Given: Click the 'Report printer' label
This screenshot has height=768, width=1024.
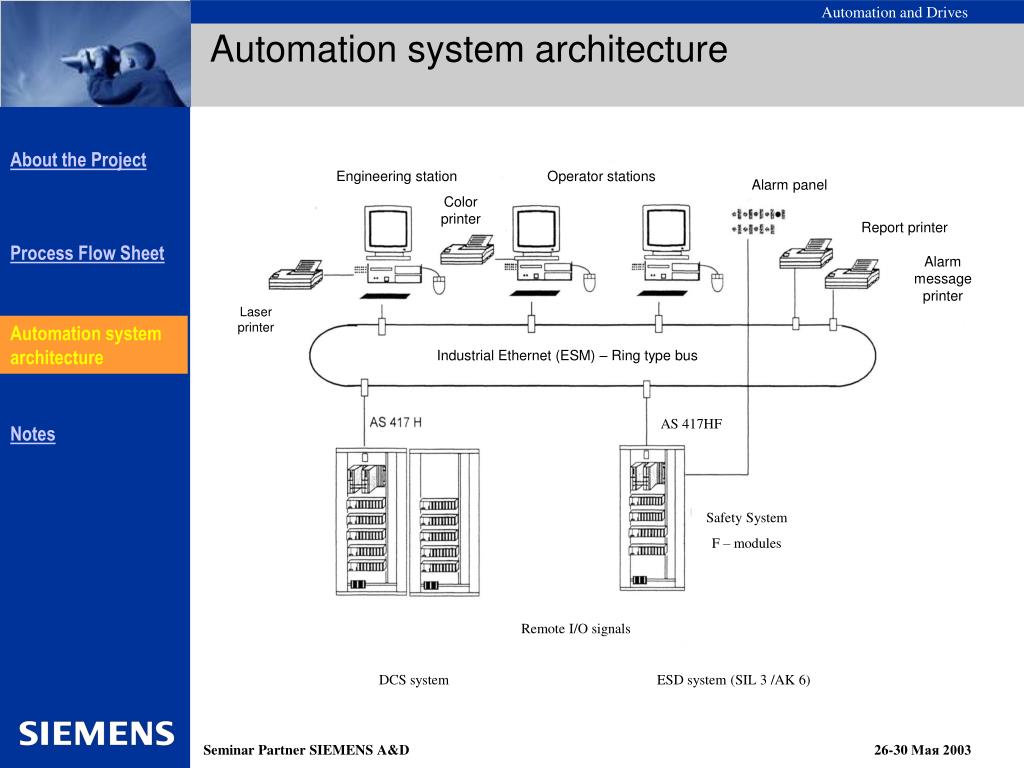Looking at the screenshot, I should 904,227.
